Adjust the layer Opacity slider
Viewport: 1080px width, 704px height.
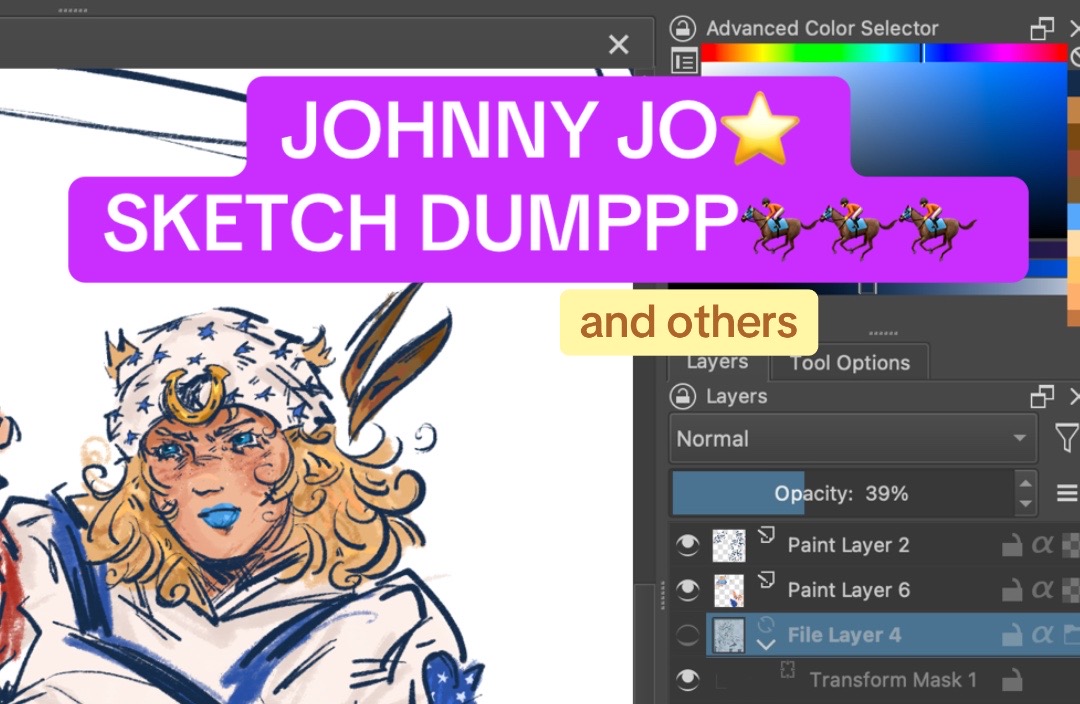[842, 493]
